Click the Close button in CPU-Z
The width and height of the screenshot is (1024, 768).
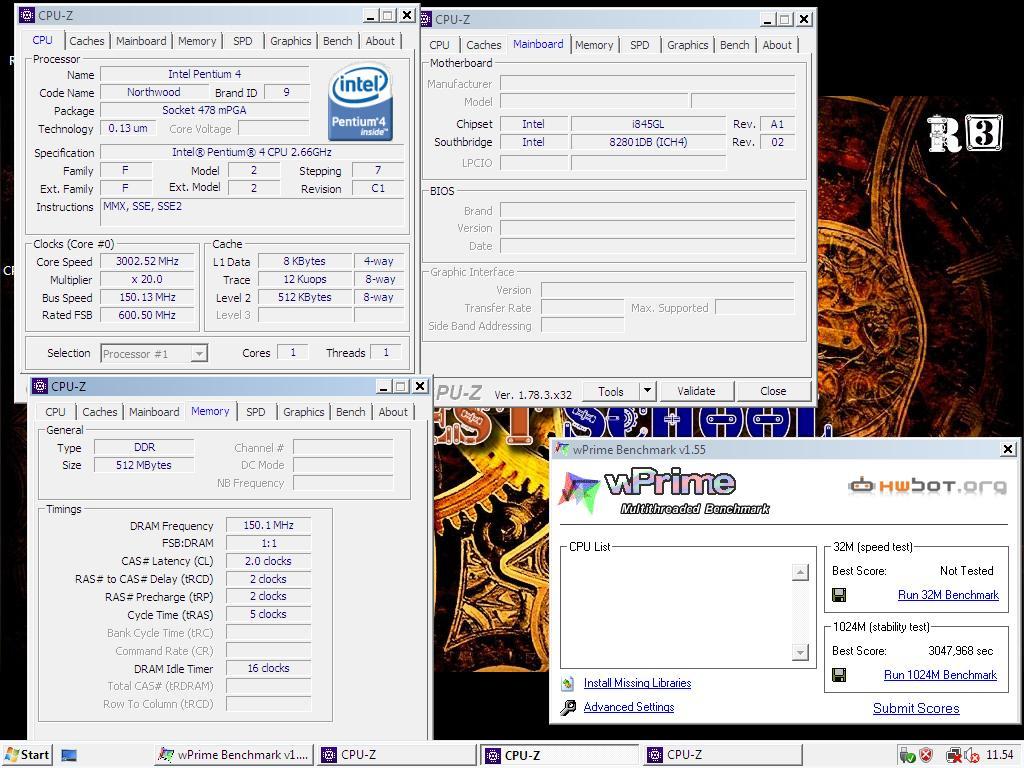pyautogui.click(x=773, y=391)
